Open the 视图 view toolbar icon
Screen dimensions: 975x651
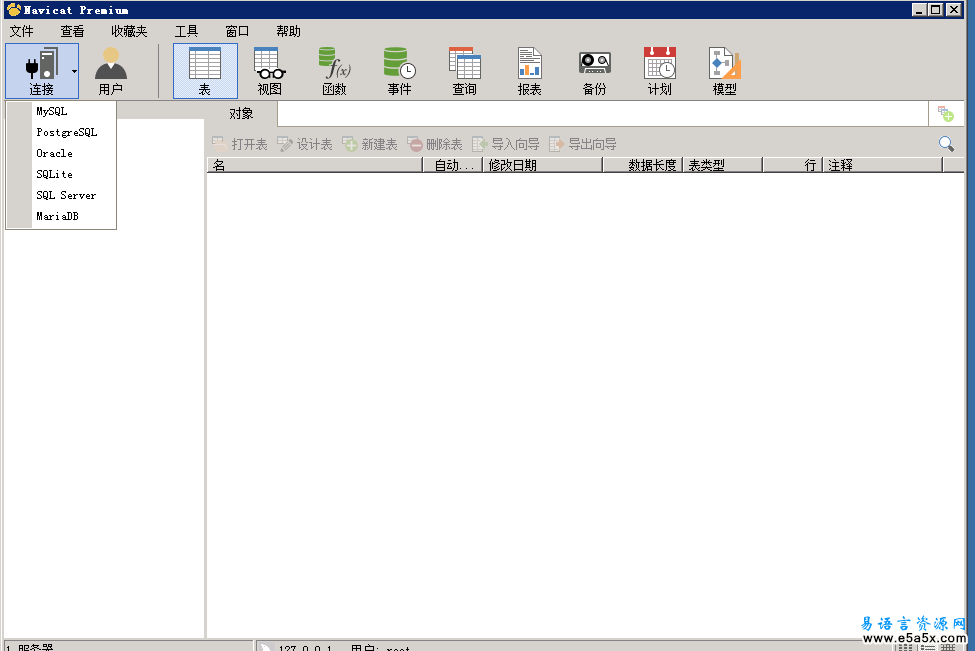[270, 71]
